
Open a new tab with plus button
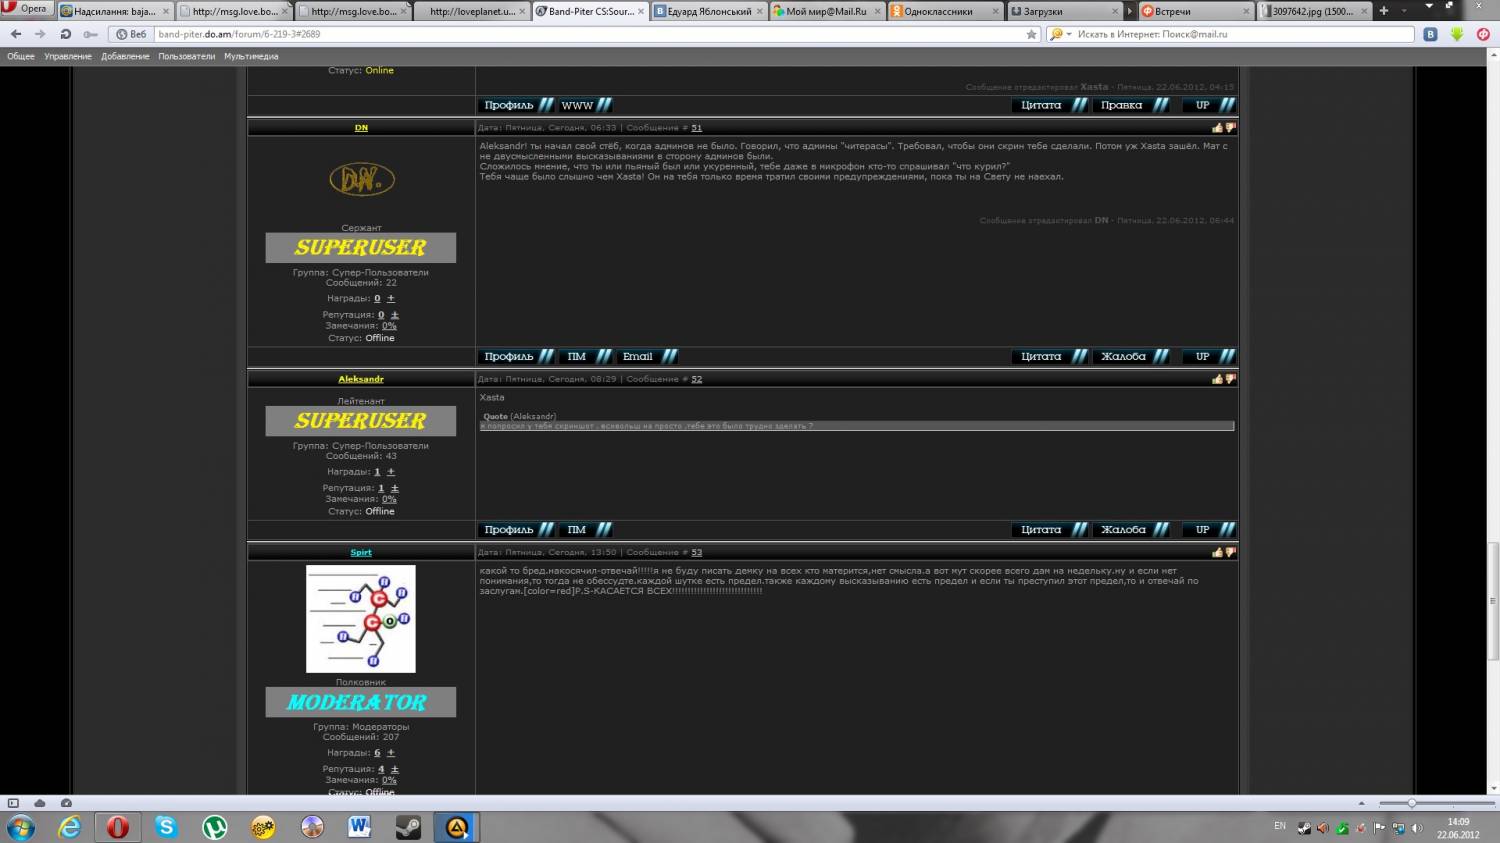[1384, 10]
